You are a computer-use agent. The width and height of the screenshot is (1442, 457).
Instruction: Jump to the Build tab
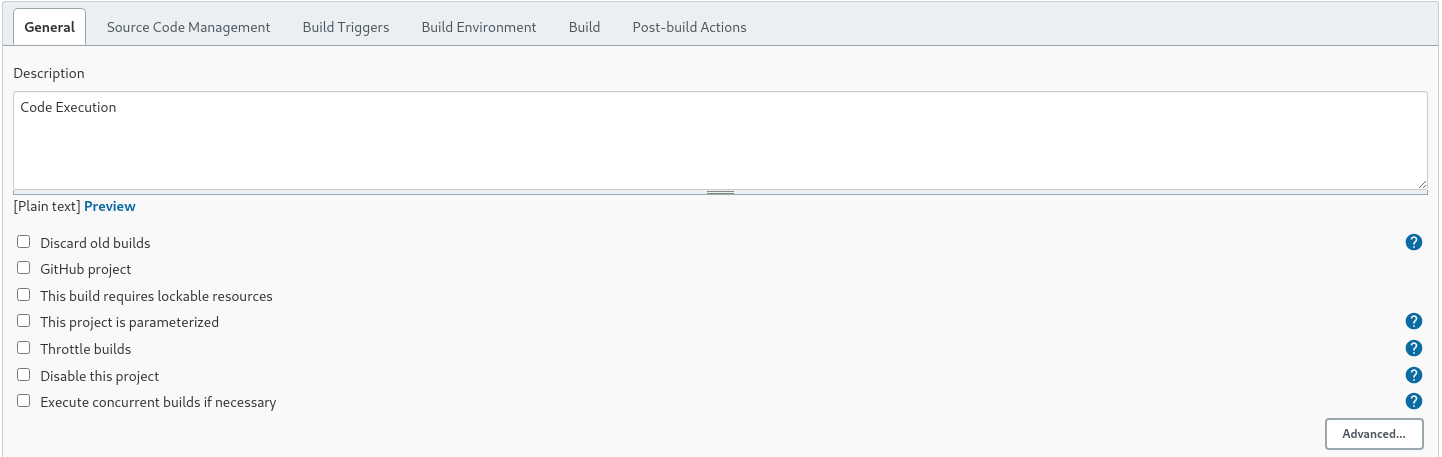coord(584,27)
